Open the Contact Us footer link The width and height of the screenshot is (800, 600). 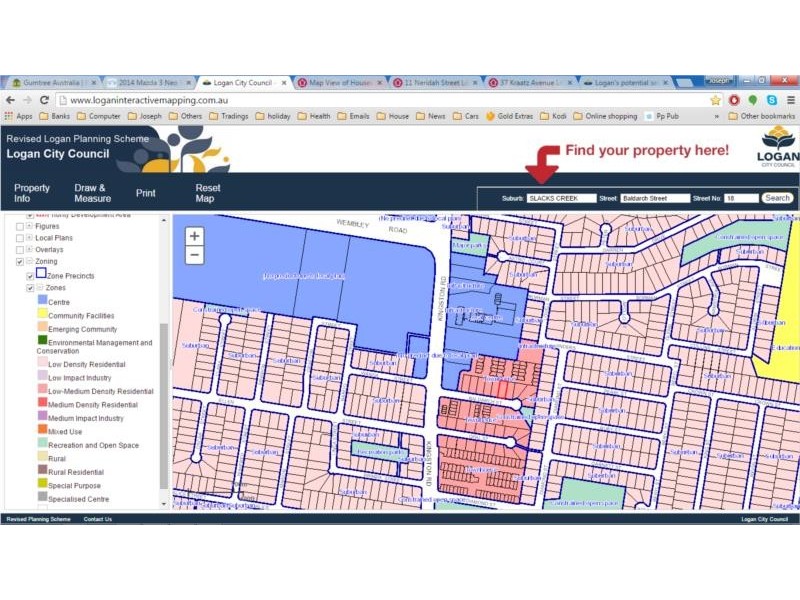coord(97,519)
